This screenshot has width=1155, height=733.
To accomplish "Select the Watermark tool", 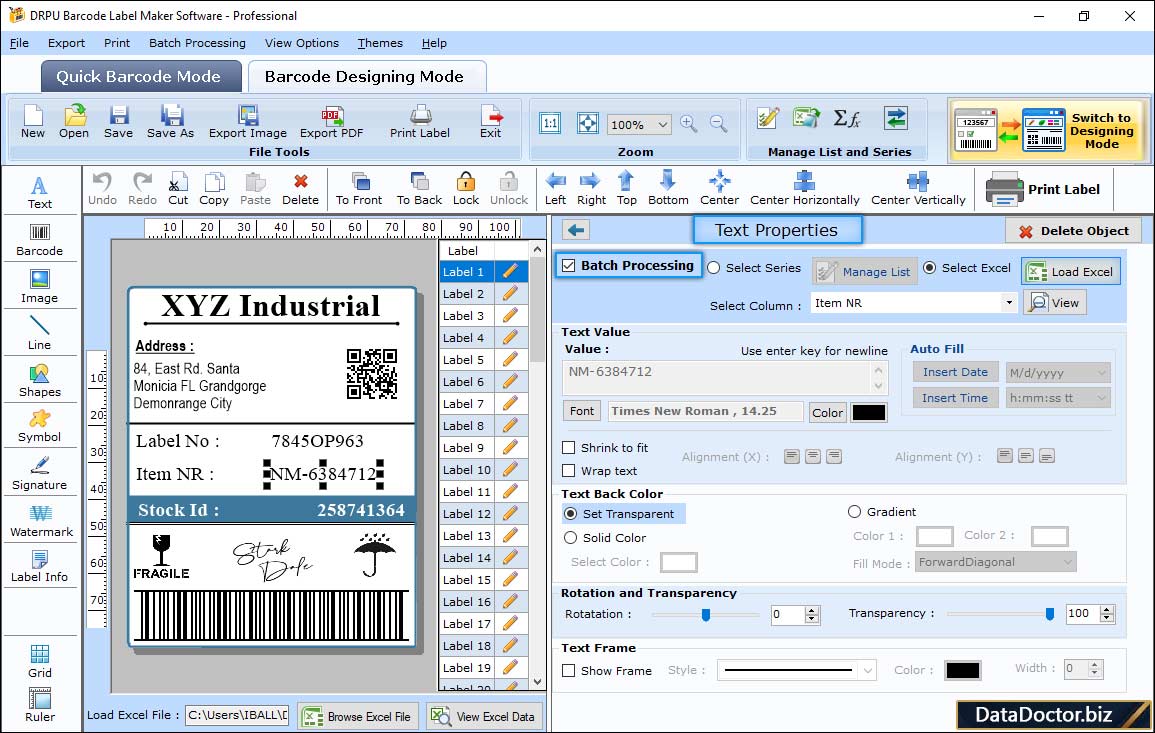I will (41, 521).
